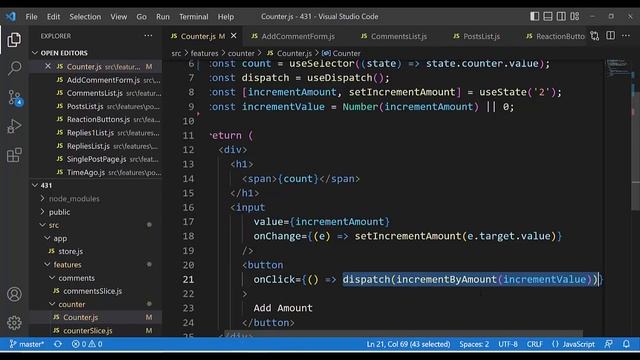Open SinglePostPage.js from Open Editors
This screenshot has width=640, height=360.
pyautogui.click(x=96, y=159)
